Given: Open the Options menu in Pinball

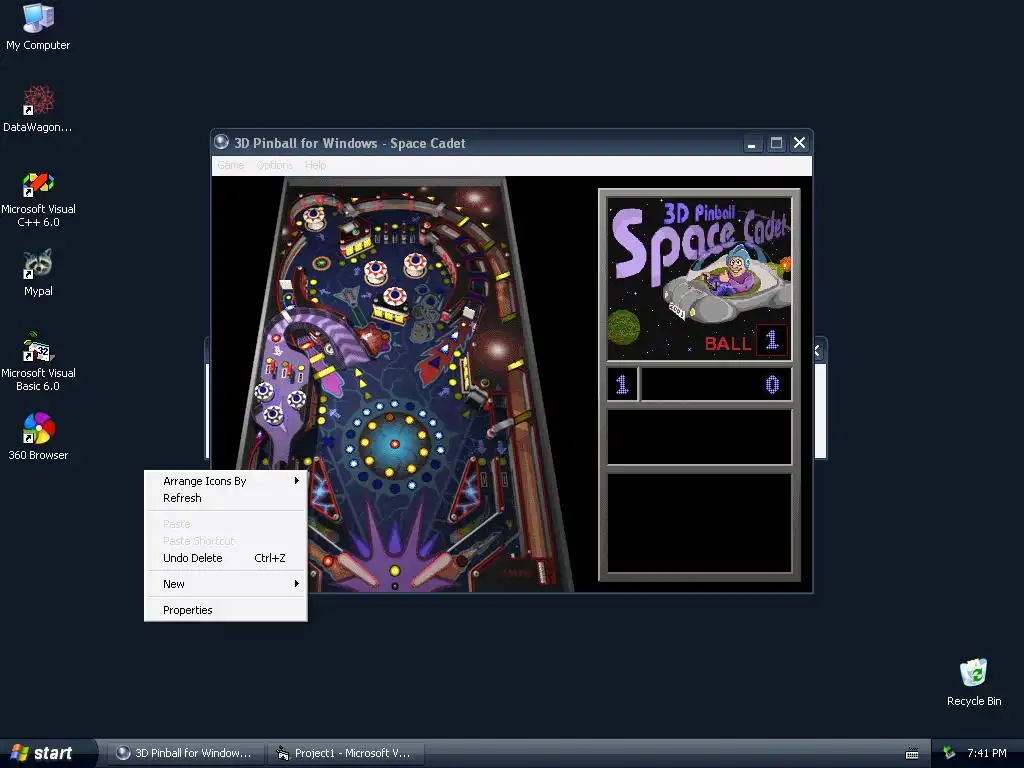Looking at the screenshot, I should pos(274,165).
